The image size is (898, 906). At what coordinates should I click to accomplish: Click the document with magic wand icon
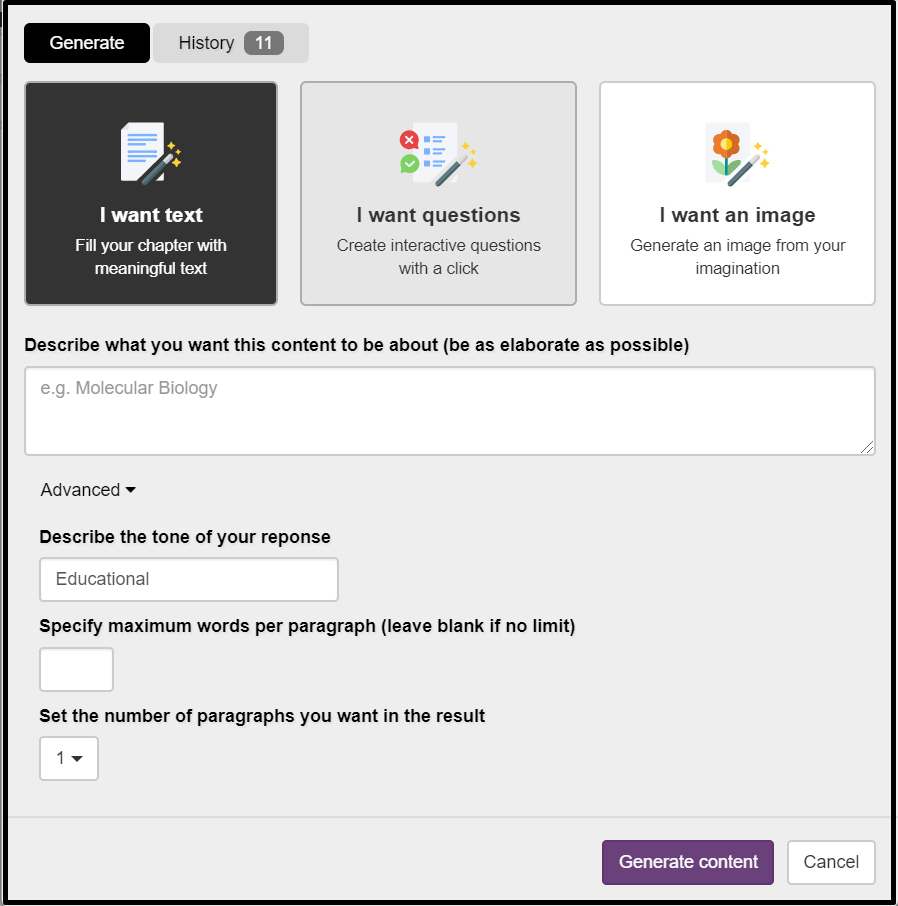150,153
